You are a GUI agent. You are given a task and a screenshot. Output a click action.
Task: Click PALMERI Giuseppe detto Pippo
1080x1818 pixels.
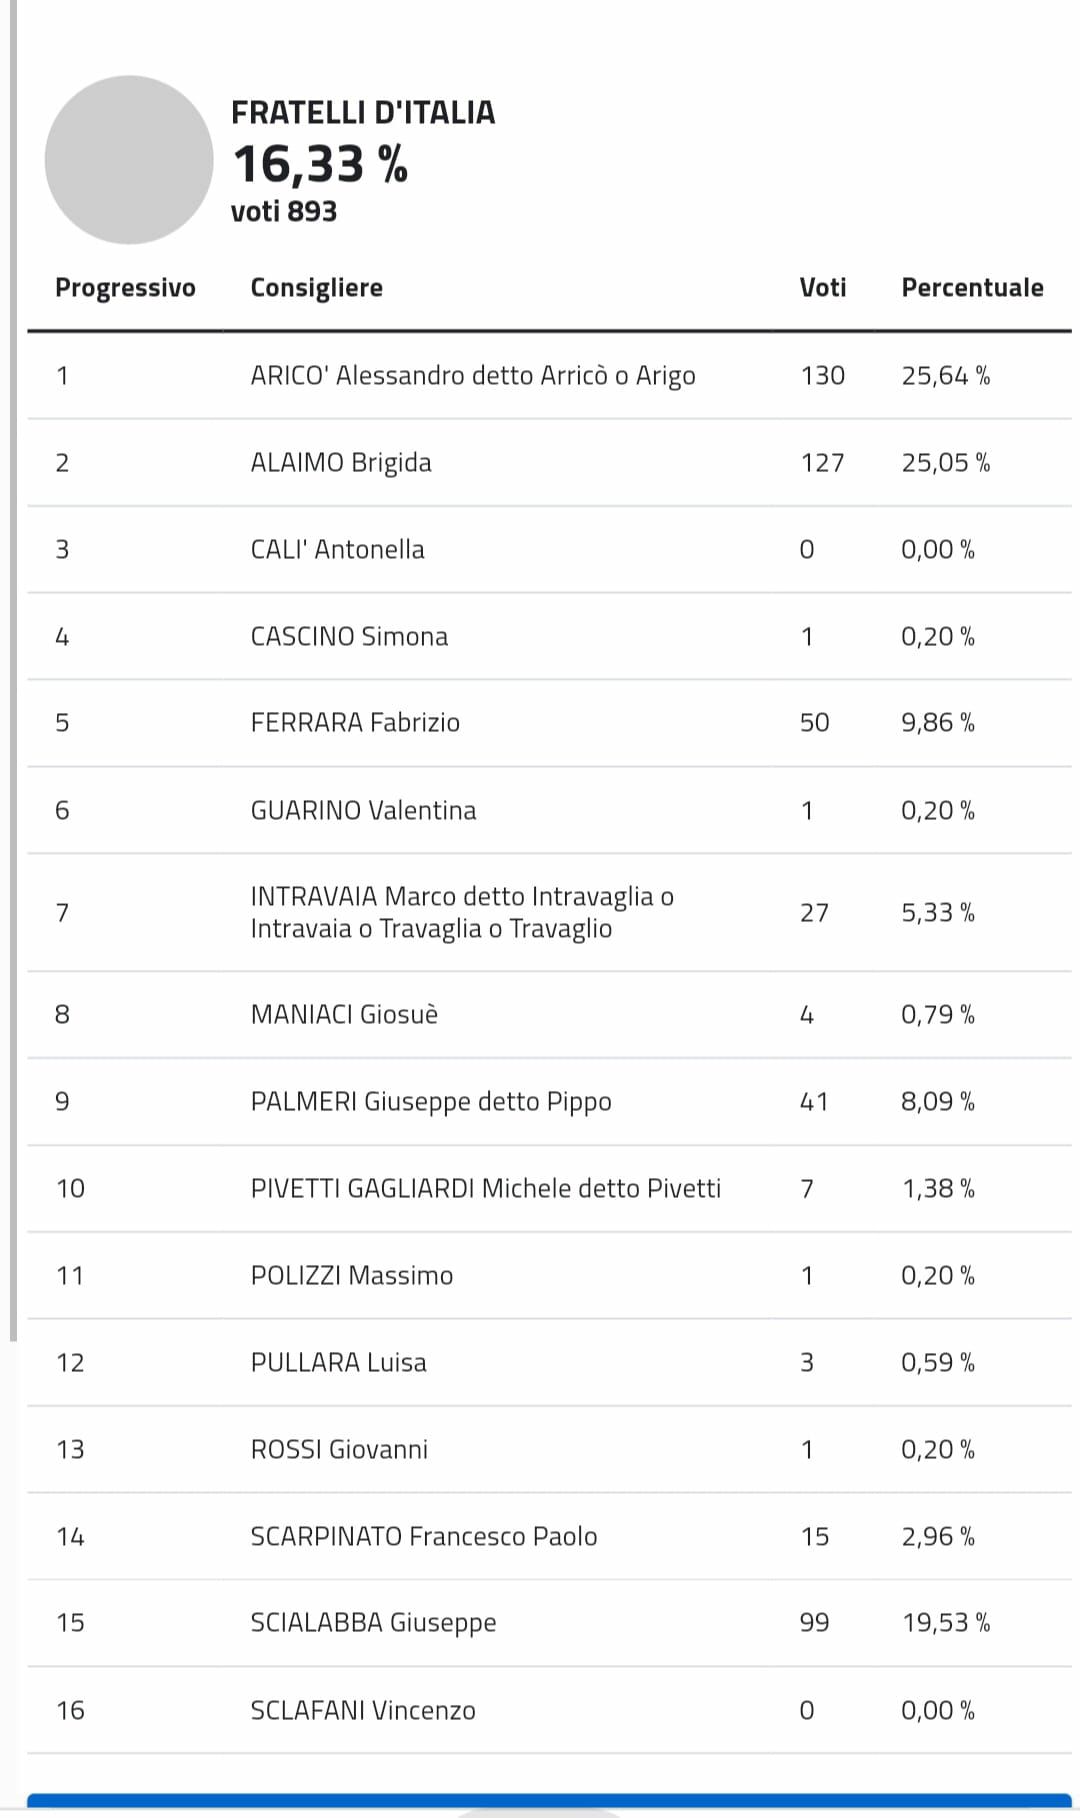coord(431,1102)
